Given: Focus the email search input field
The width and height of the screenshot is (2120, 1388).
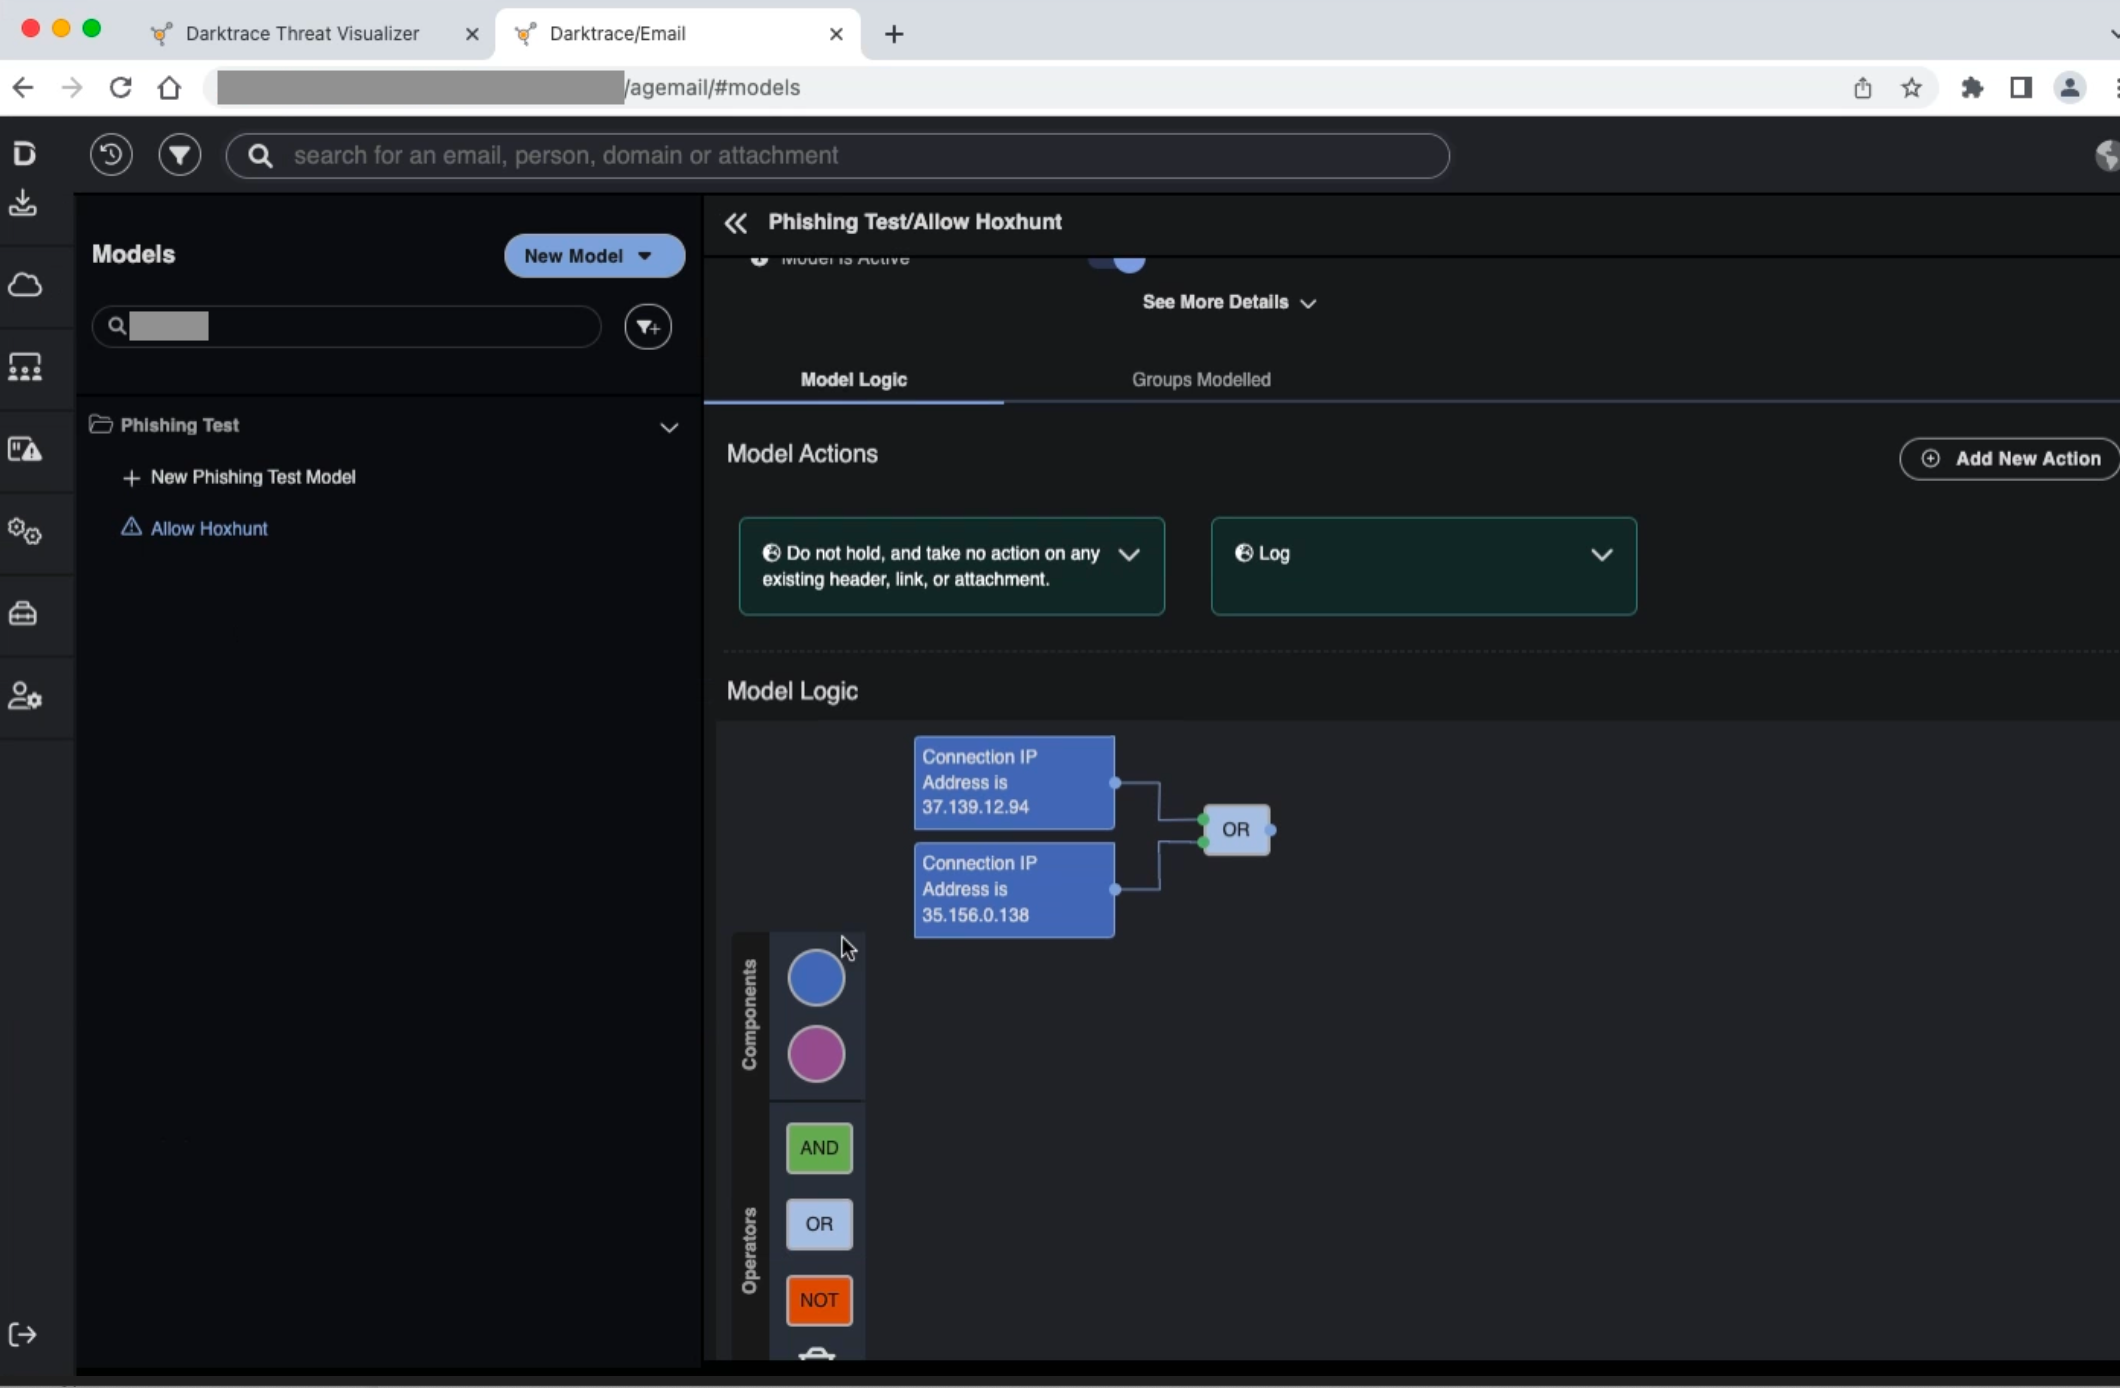Looking at the screenshot, I should pos(837,155).
